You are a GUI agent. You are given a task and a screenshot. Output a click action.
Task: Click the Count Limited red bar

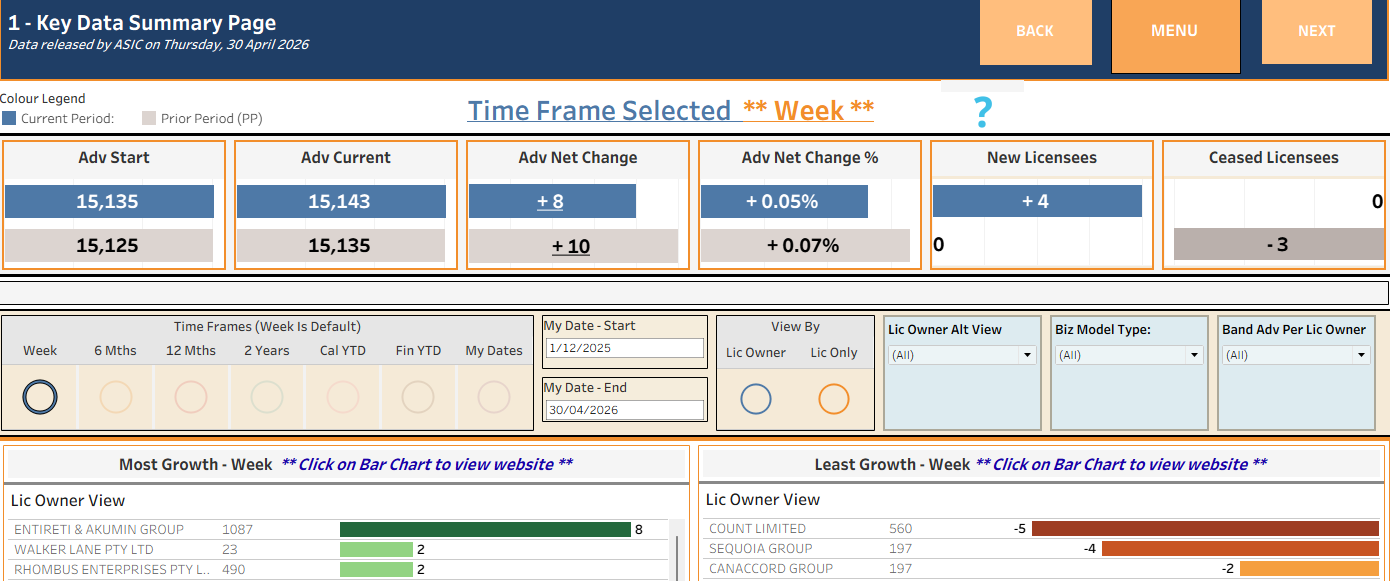[x=1206, y=528]
